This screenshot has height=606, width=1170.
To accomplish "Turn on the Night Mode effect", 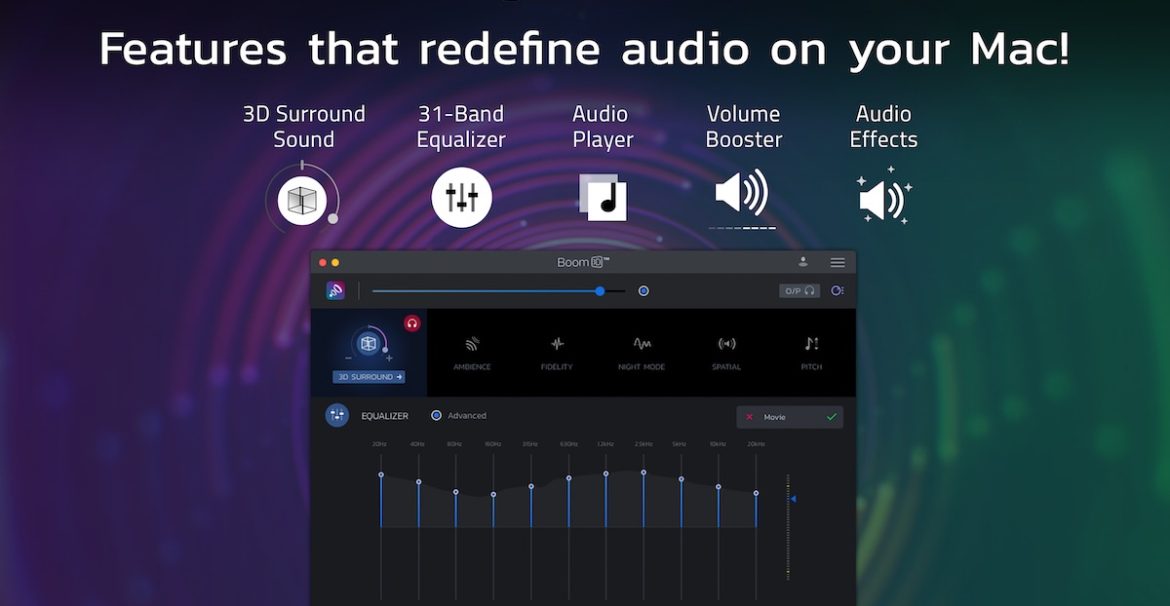I will pos(642,352).
